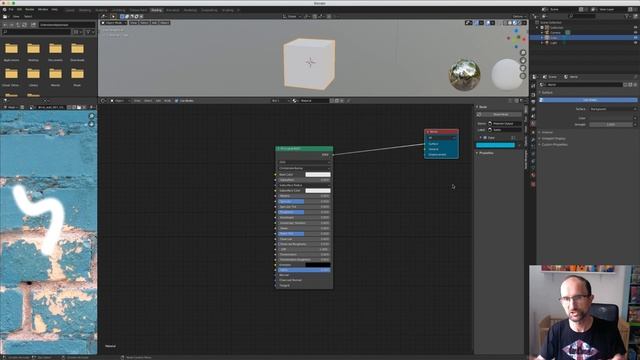This screenshot has height=360, width=640.
Task: Toggle camera view gizmo in viewport
Action: pos(523,68)
